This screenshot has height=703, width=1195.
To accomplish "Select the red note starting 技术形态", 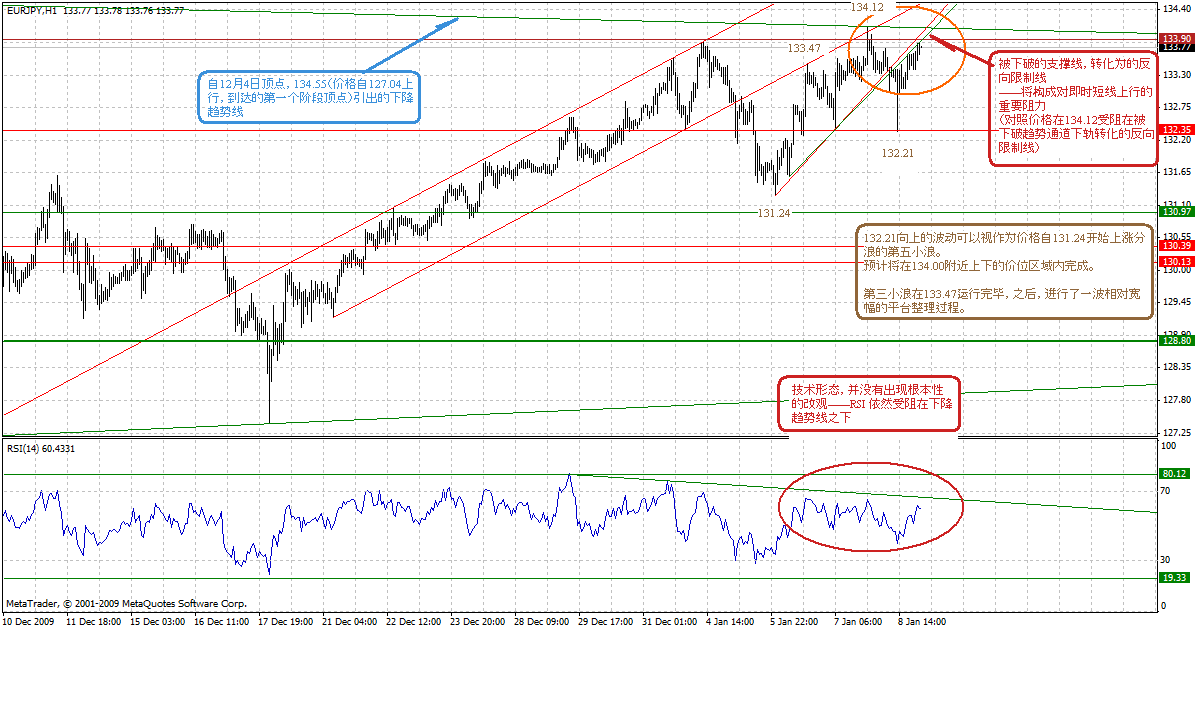I will click(869, 404).
